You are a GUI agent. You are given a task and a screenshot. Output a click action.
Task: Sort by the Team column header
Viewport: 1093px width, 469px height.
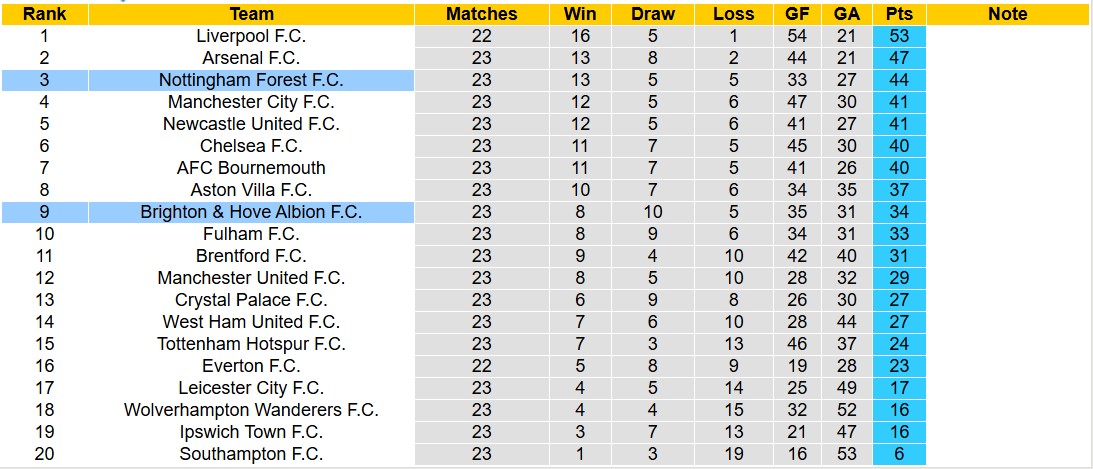[251, 14]
